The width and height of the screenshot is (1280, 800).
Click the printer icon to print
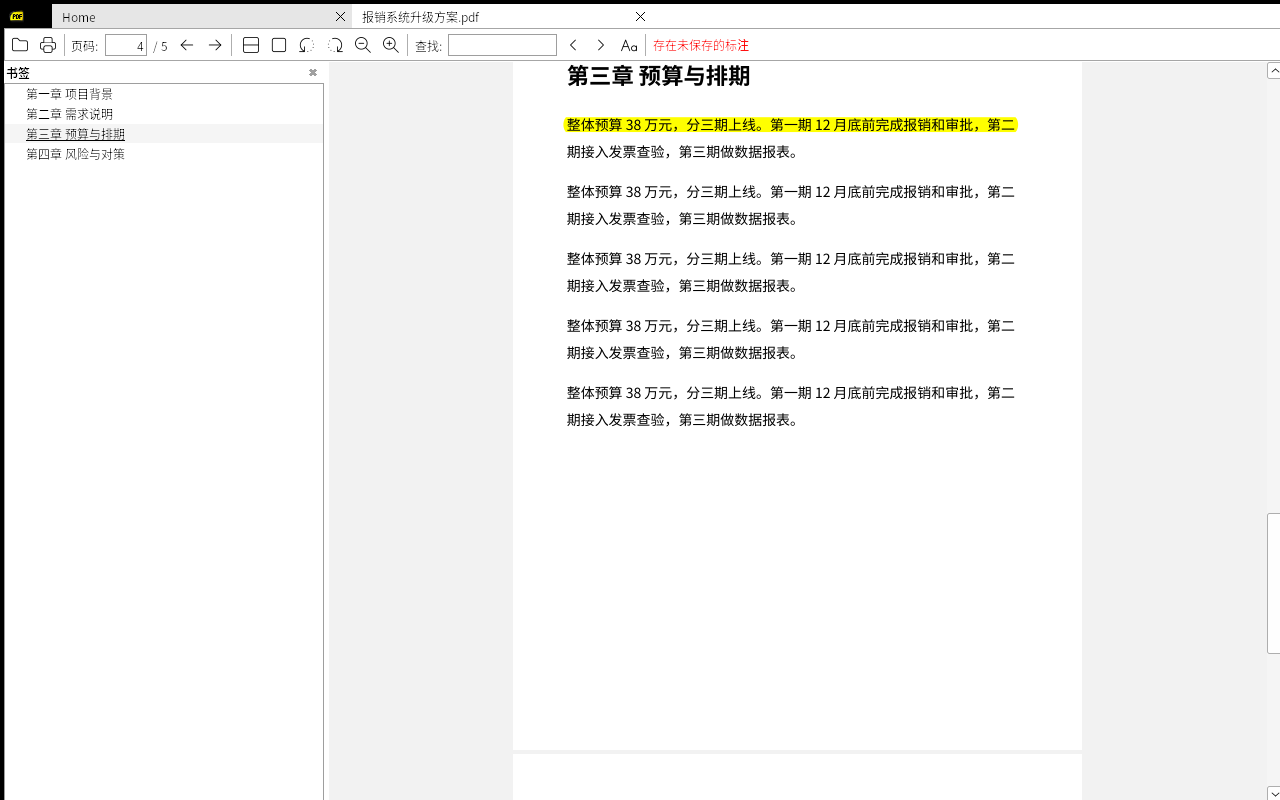tap(47, 45)
